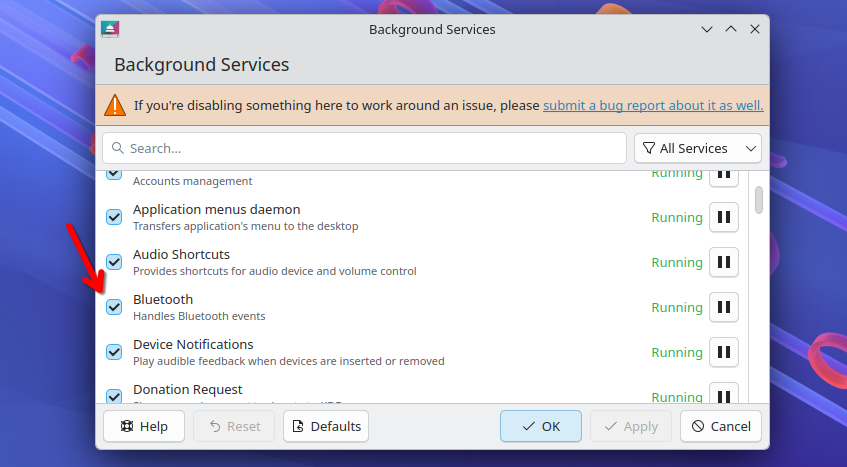This screenshot has height=467, width=847.
Task: Pause the Accounts management service
Action: 724,175
